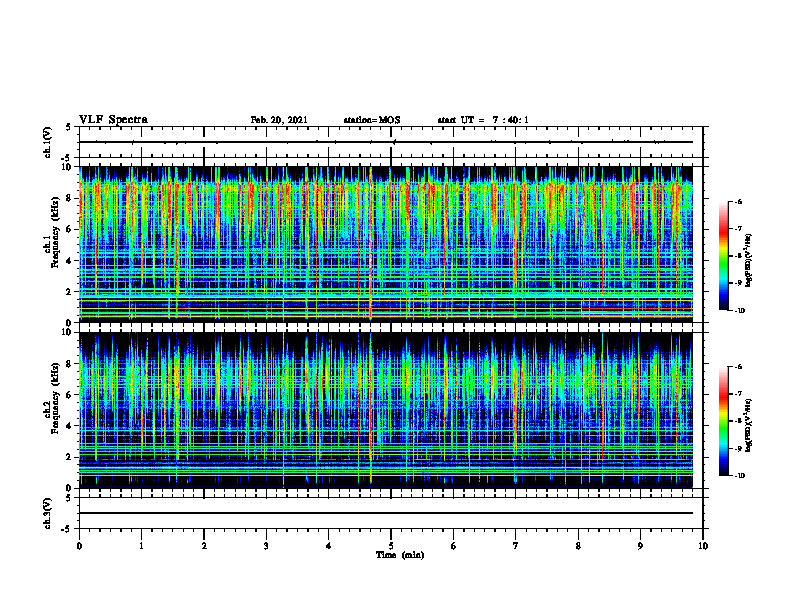
Task: Click the "ch.3(V)" waveform axis label
Action: pos(48,513)
